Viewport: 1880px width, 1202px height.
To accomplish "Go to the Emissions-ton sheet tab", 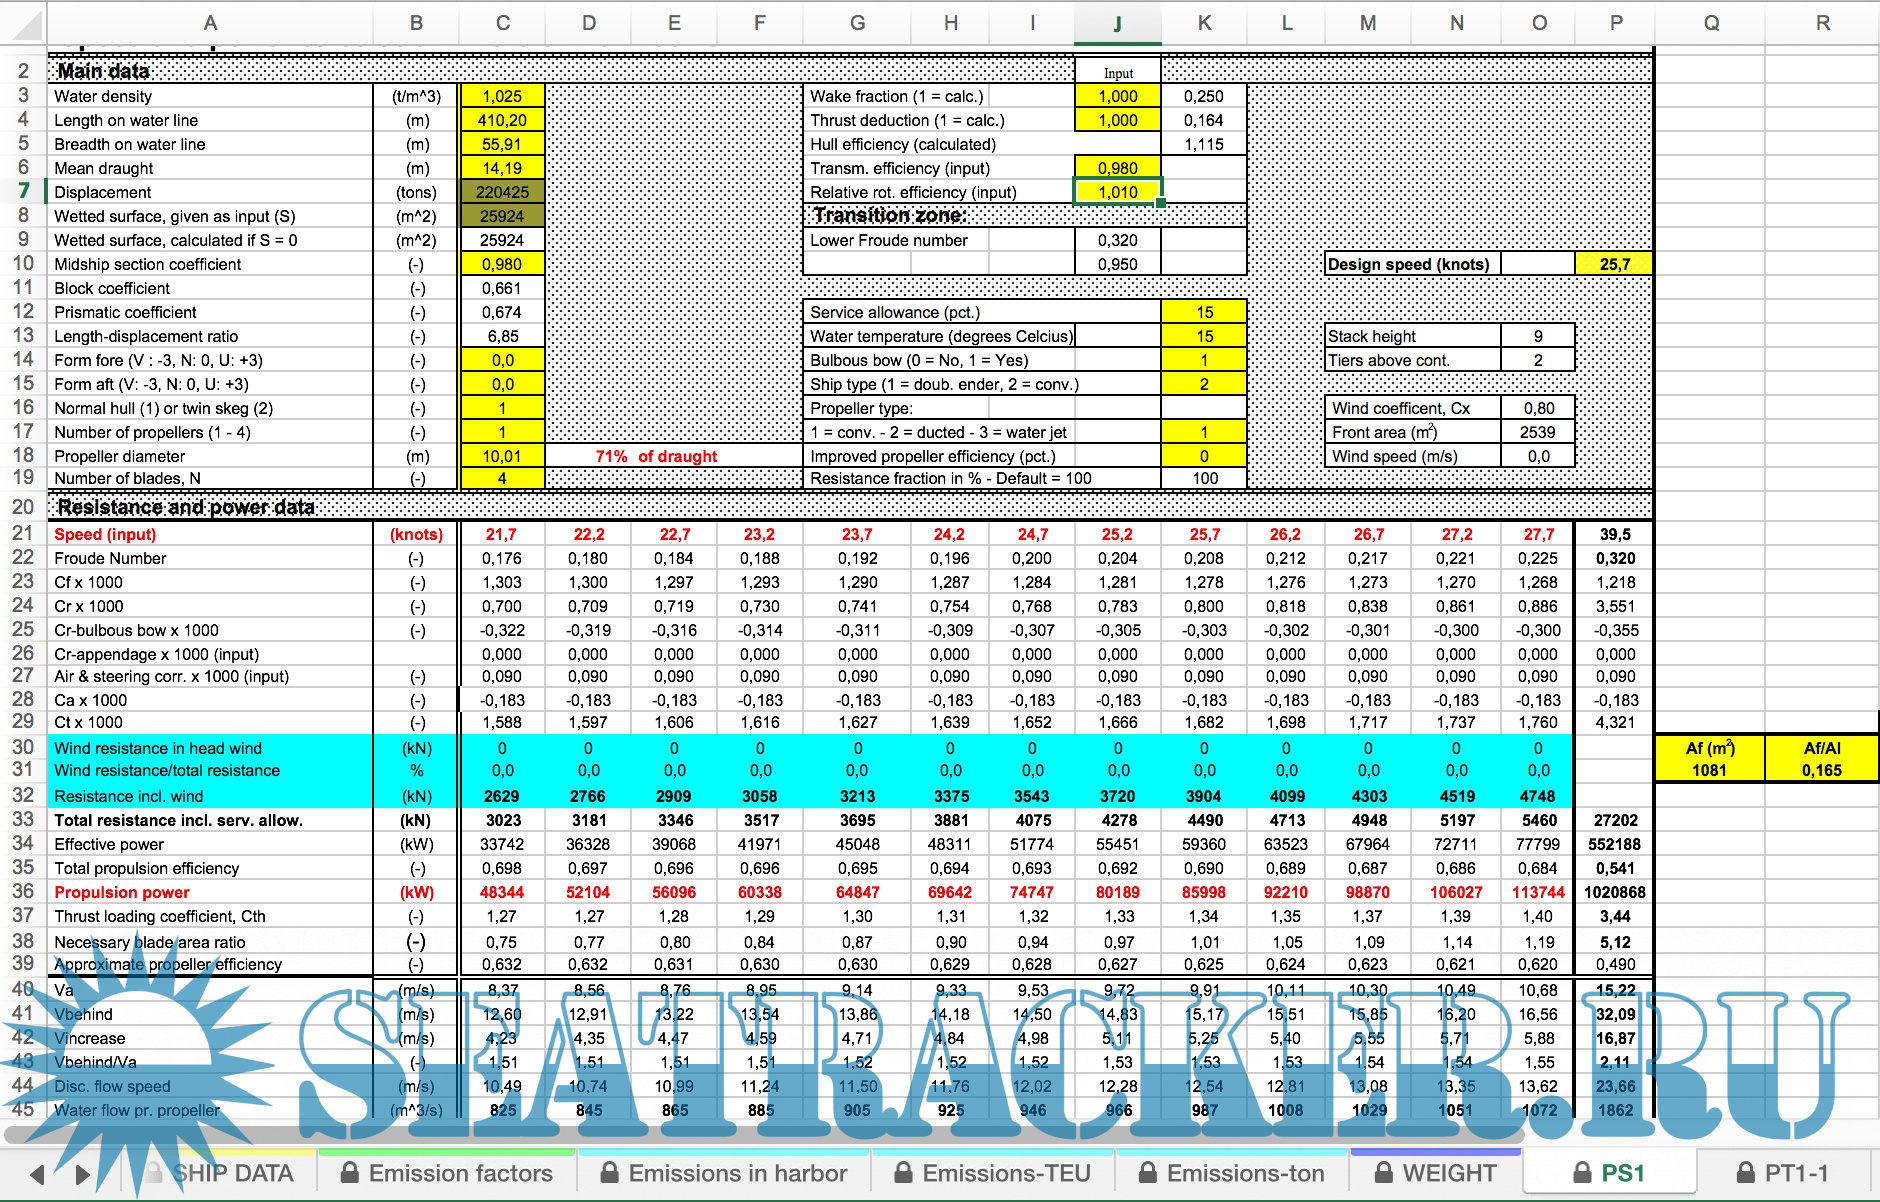I will pos(1232,1173).
